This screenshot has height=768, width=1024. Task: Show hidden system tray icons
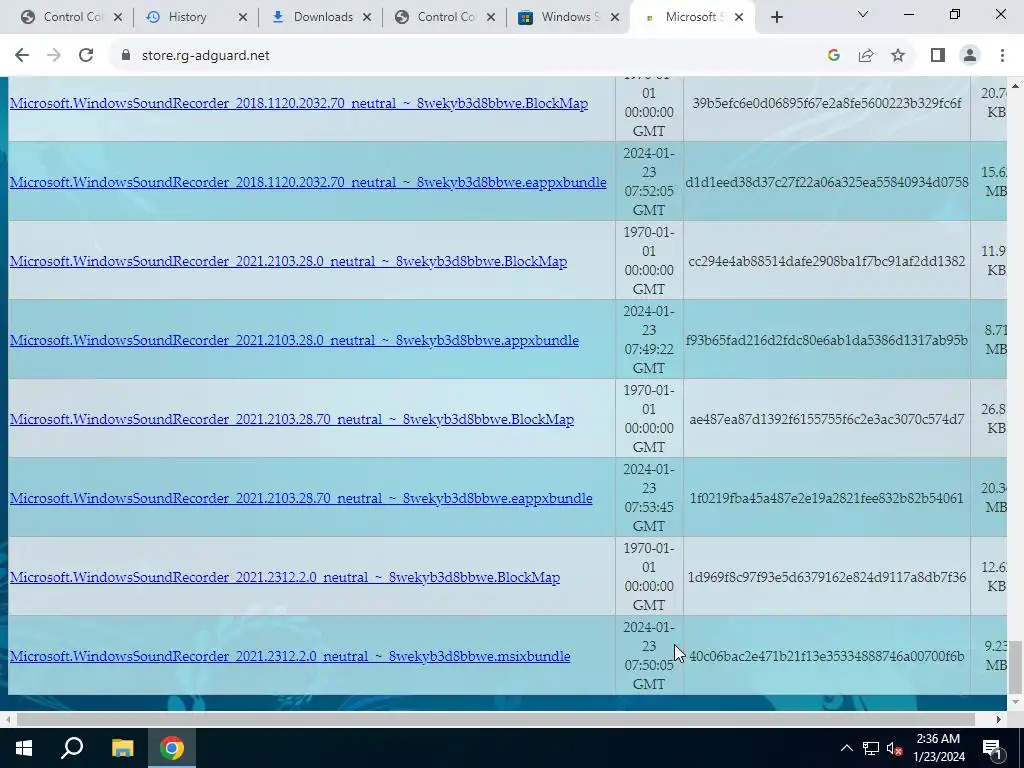[x=846, y=748]
